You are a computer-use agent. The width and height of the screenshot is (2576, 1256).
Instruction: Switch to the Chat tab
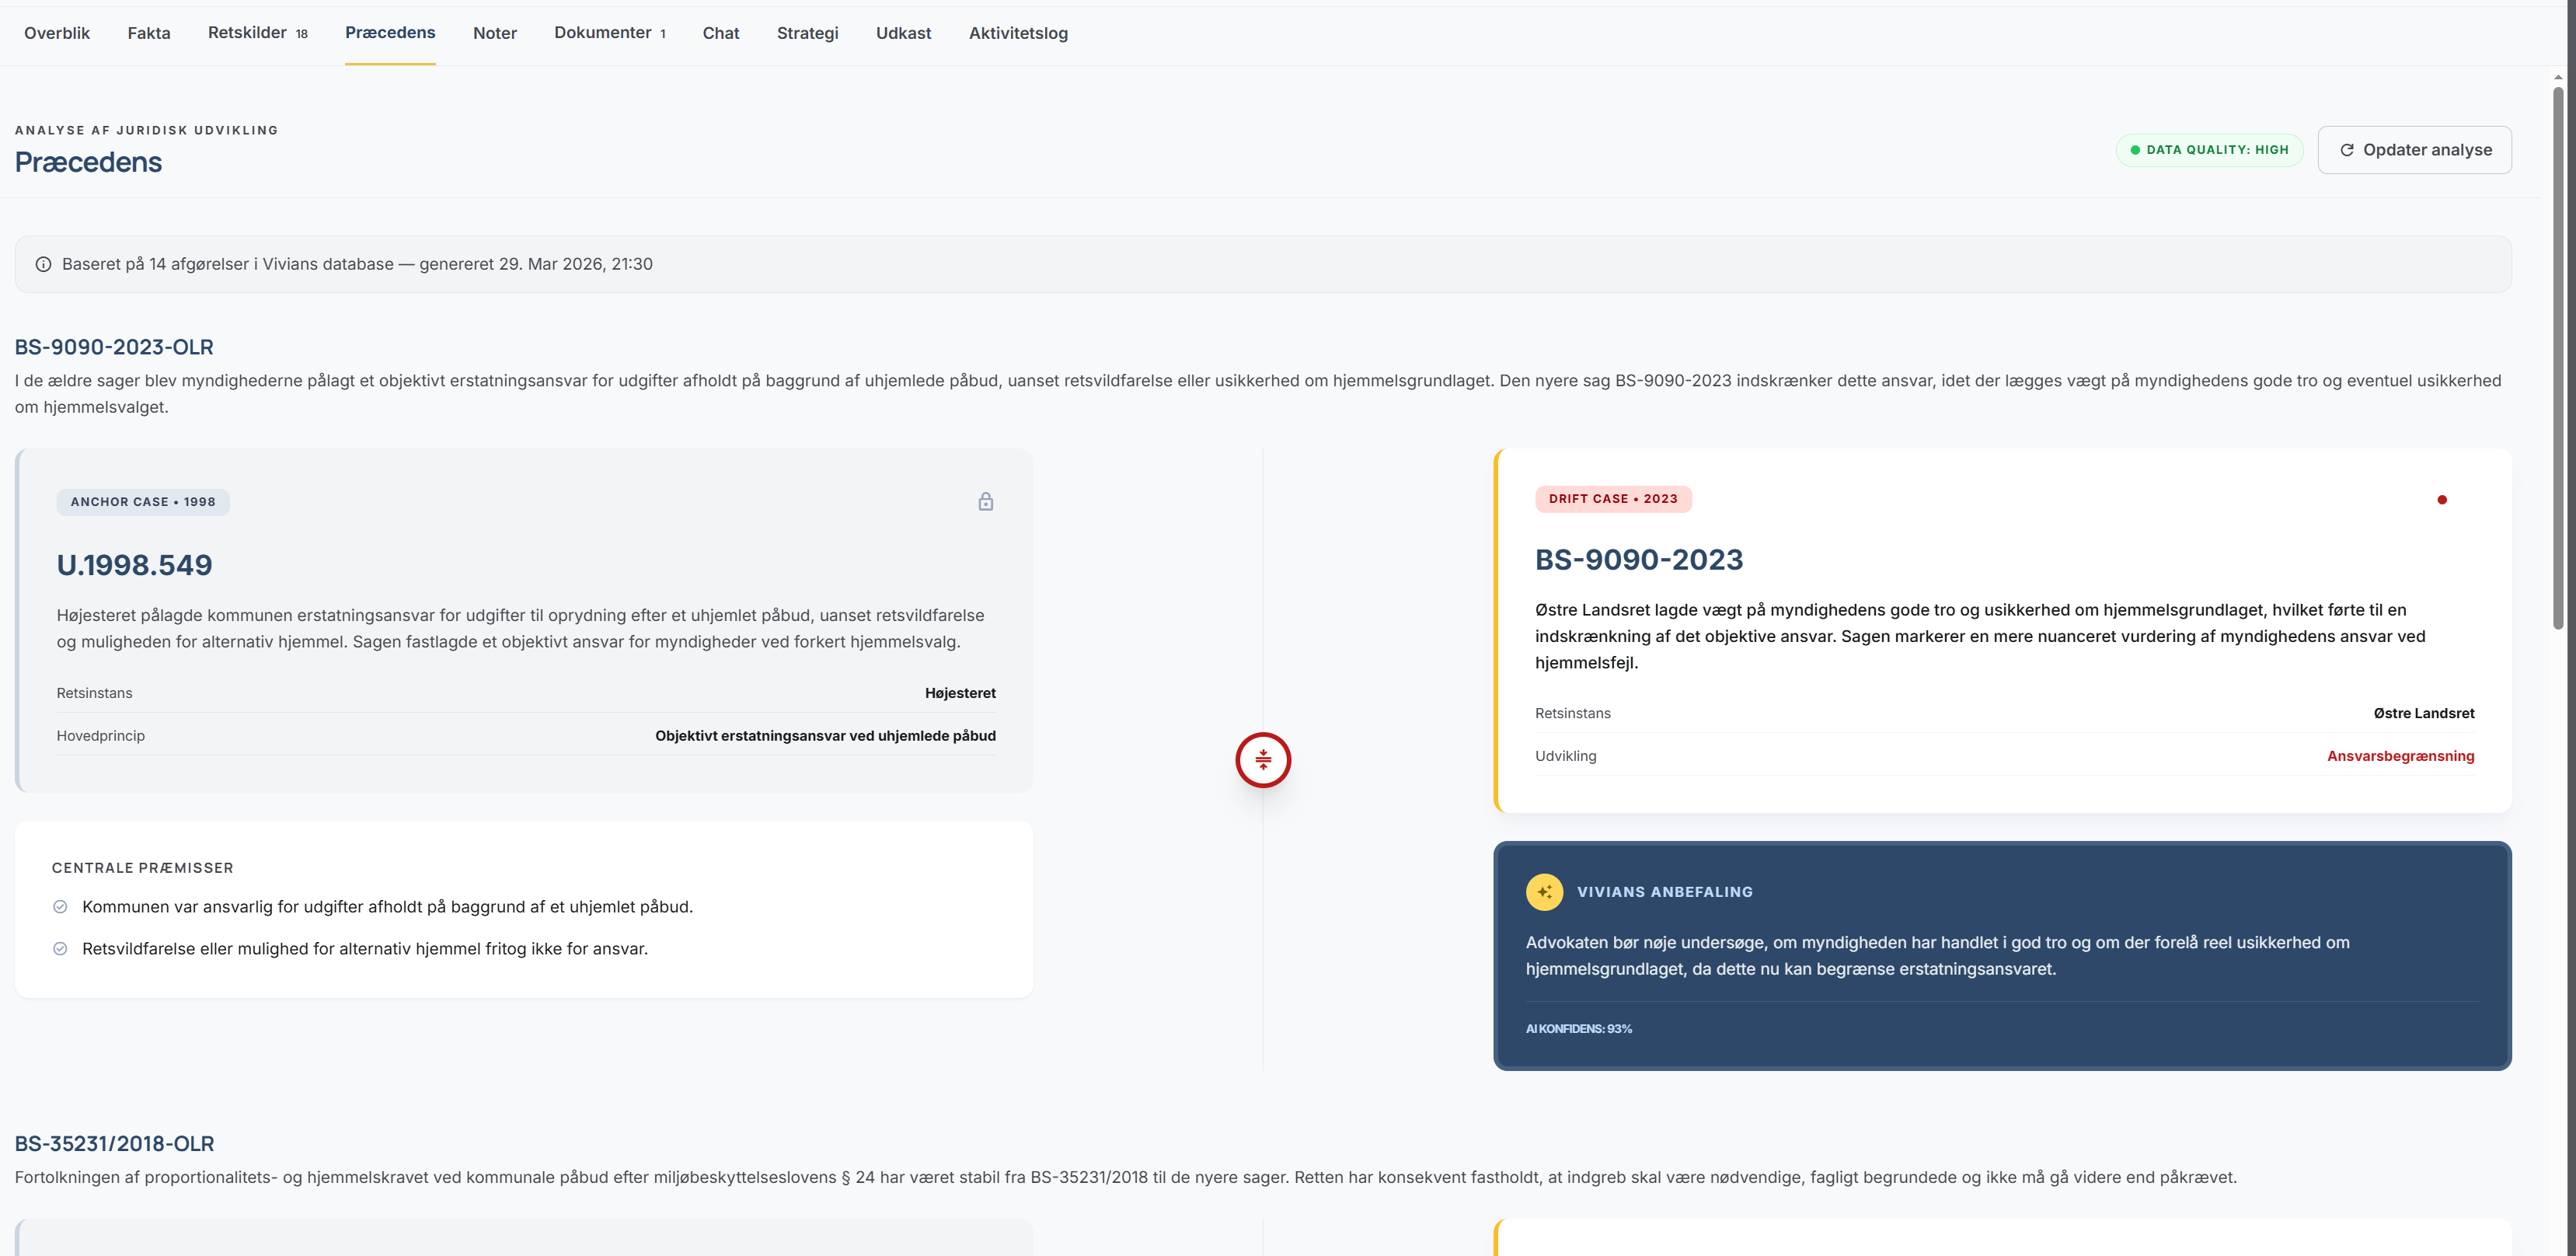[x=720, y=33]
